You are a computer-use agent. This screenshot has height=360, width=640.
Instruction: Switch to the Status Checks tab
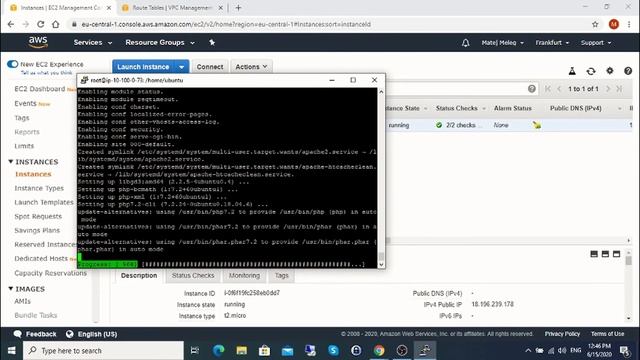pos(193,276)
